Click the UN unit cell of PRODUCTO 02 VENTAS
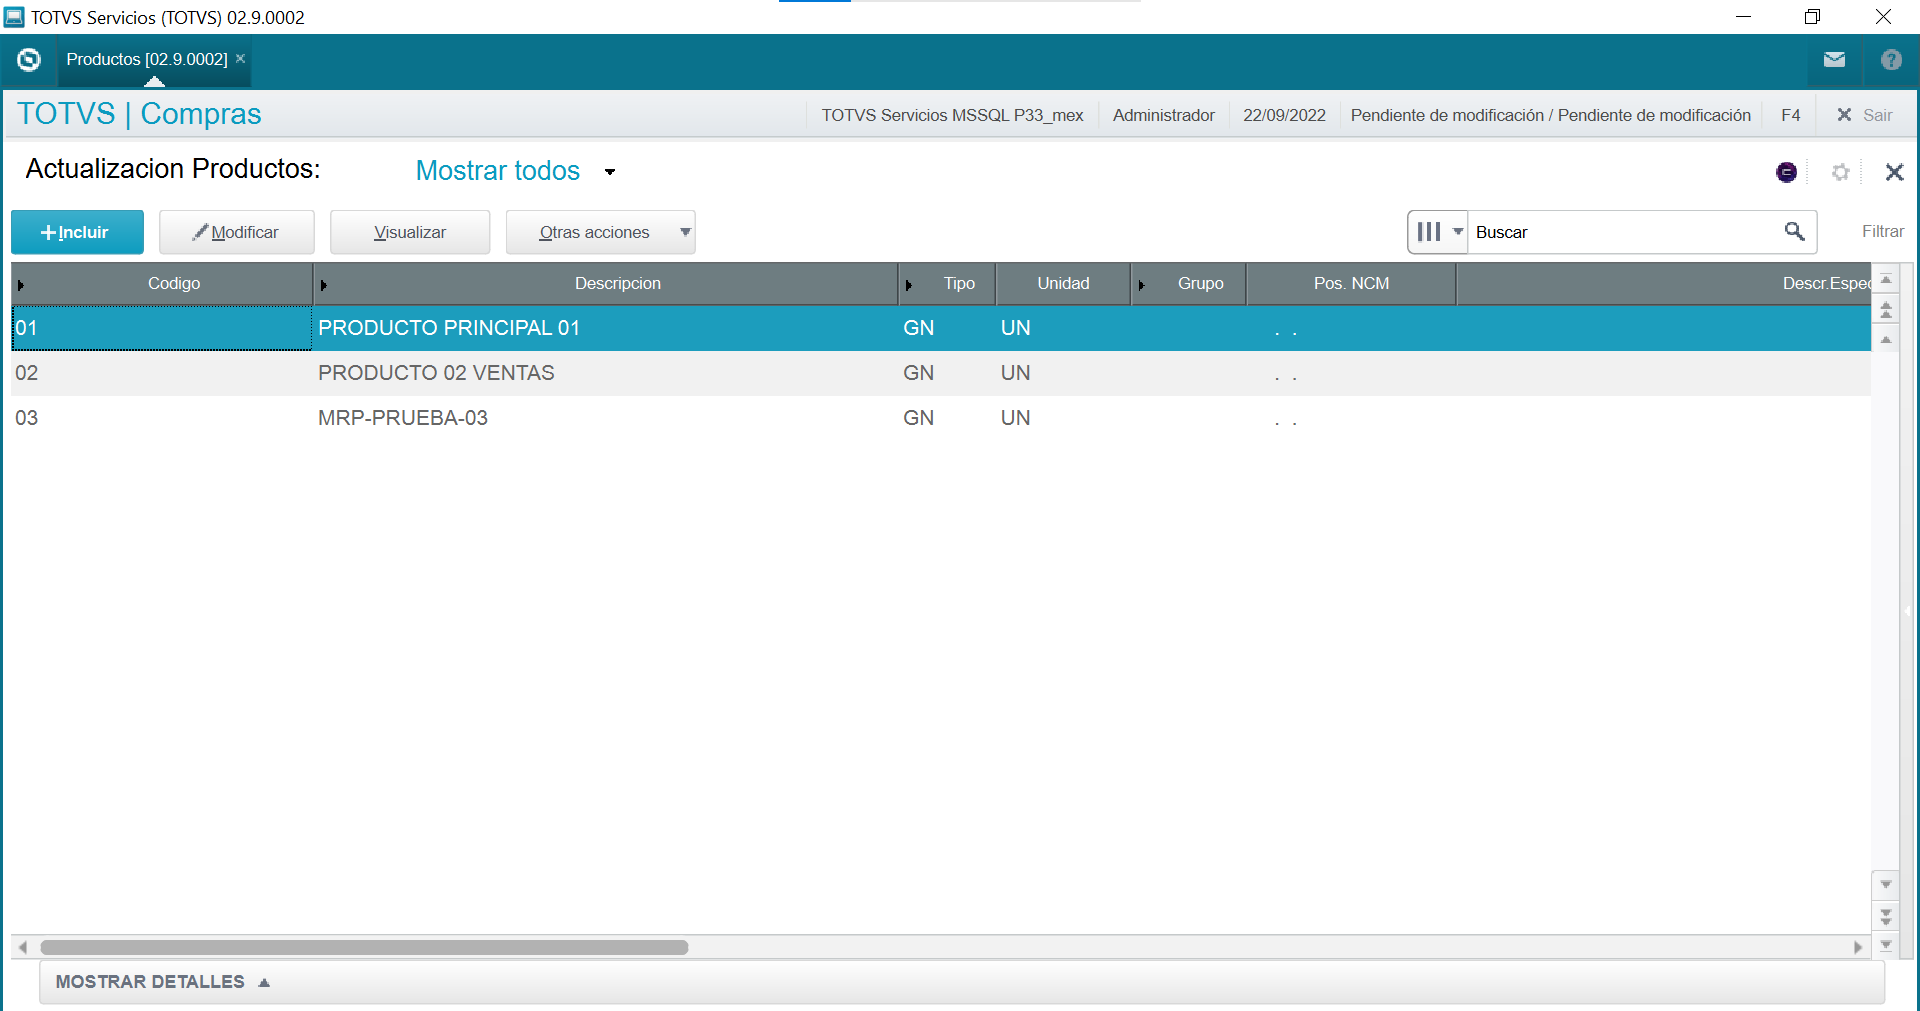Screen dimensions: 1920x1011 pyautogui.click(x=1063, y=373)
